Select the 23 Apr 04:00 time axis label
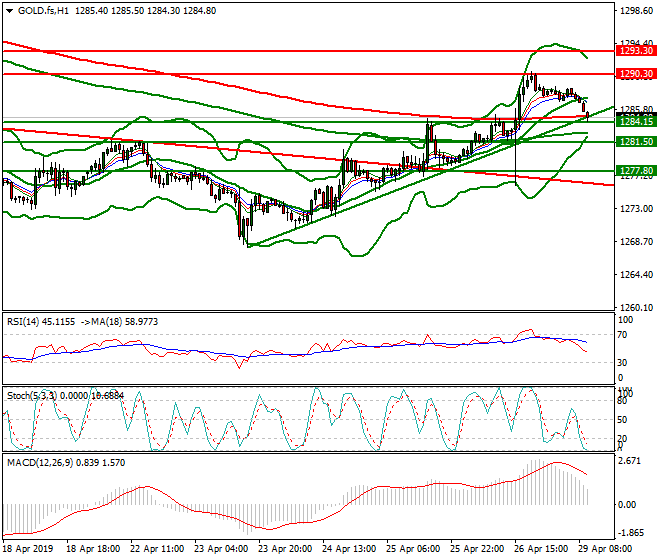Image resolution: width=660 pixels, height=560 pixels. 221,549
